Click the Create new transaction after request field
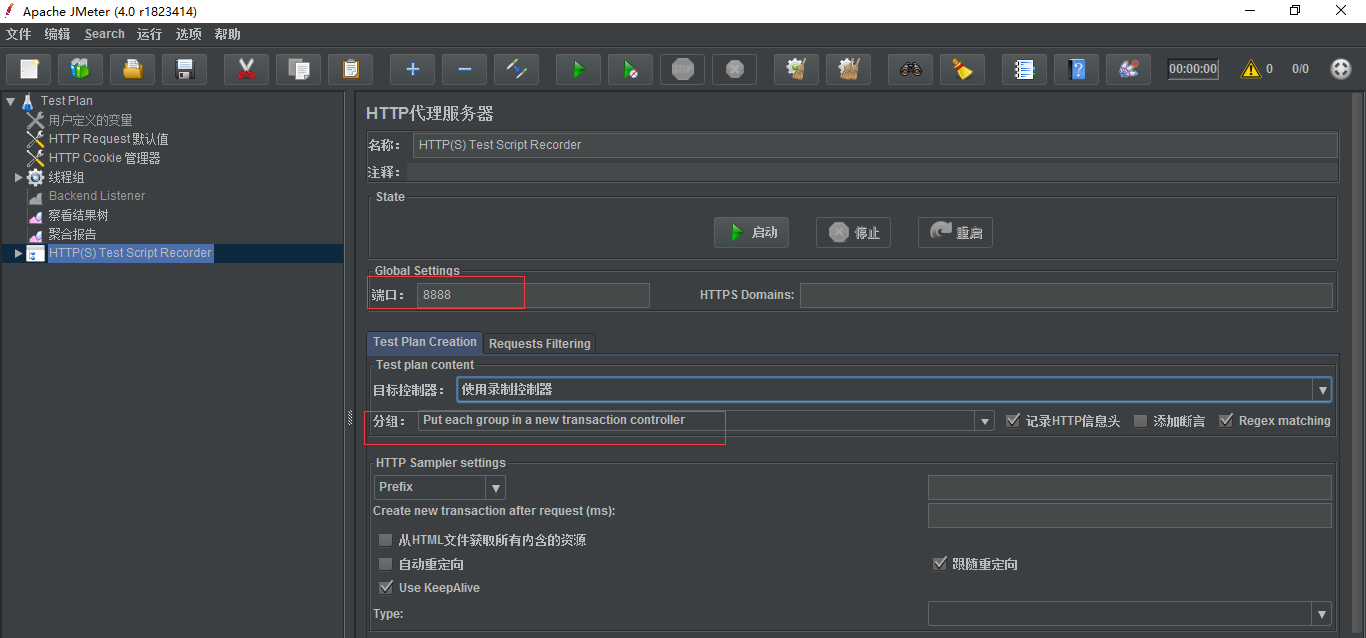 [1130, 515]
